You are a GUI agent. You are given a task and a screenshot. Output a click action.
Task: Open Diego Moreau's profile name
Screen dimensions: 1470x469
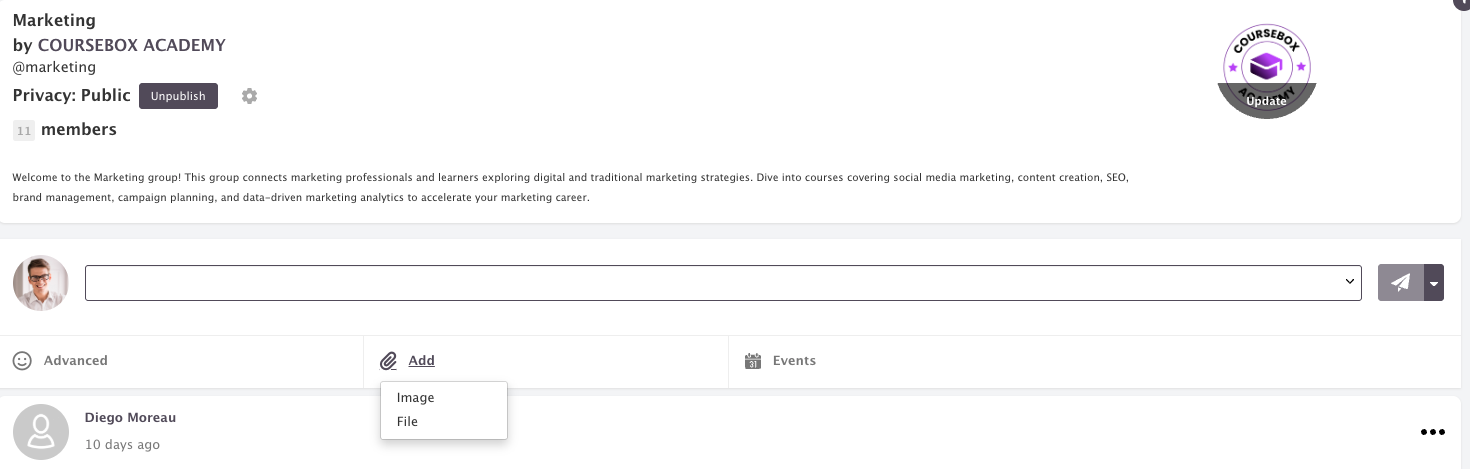pyautogui.click(x=130, y=417)
